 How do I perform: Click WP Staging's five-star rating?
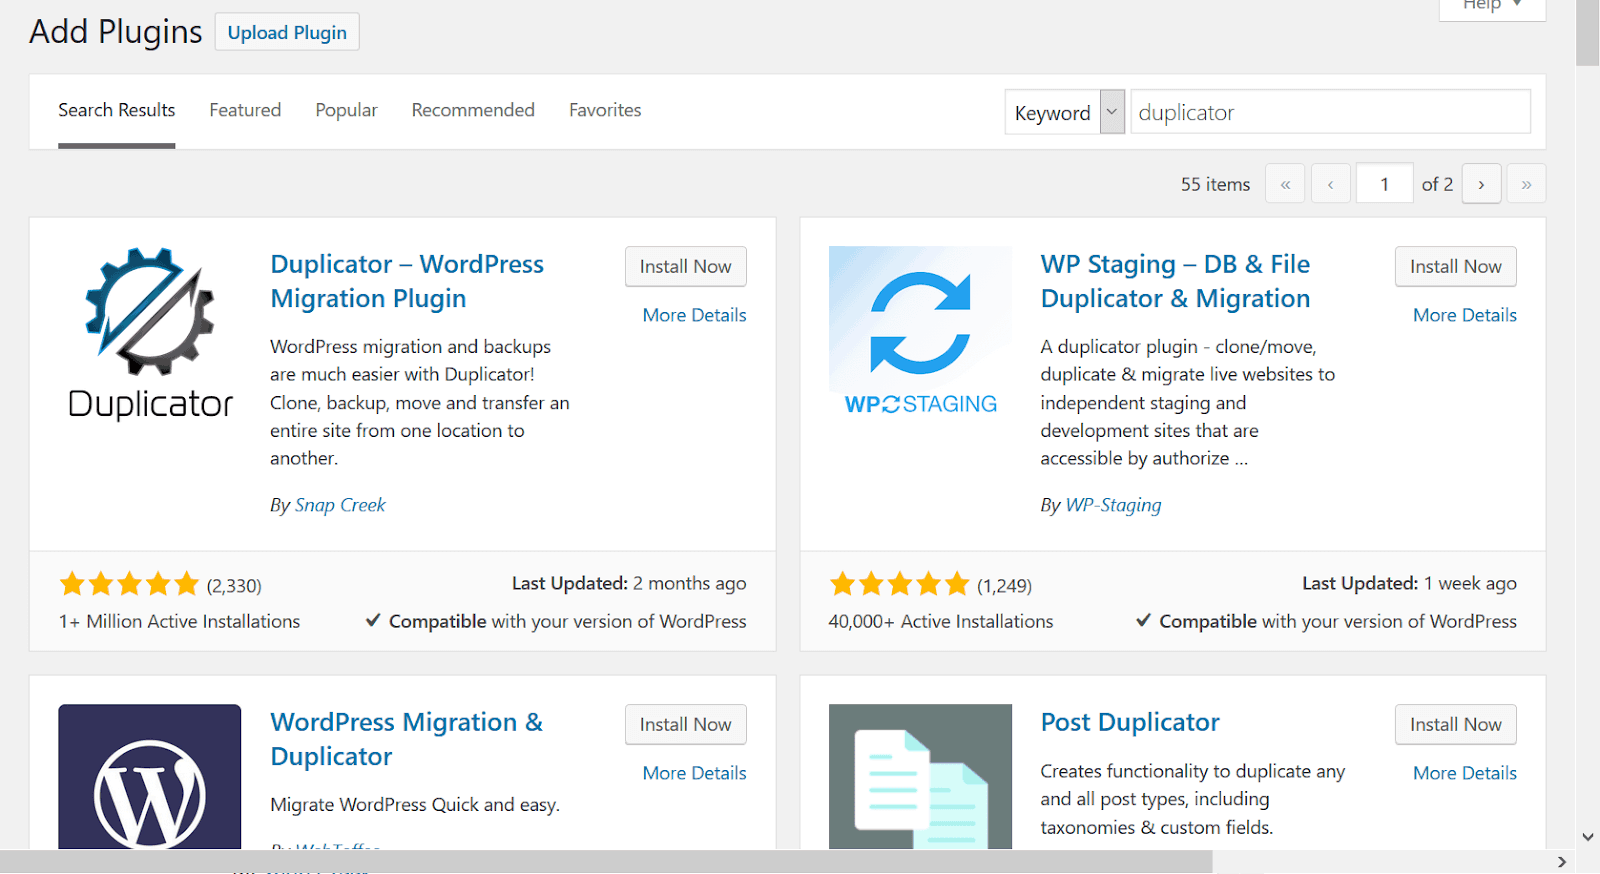tap(900, 584)
